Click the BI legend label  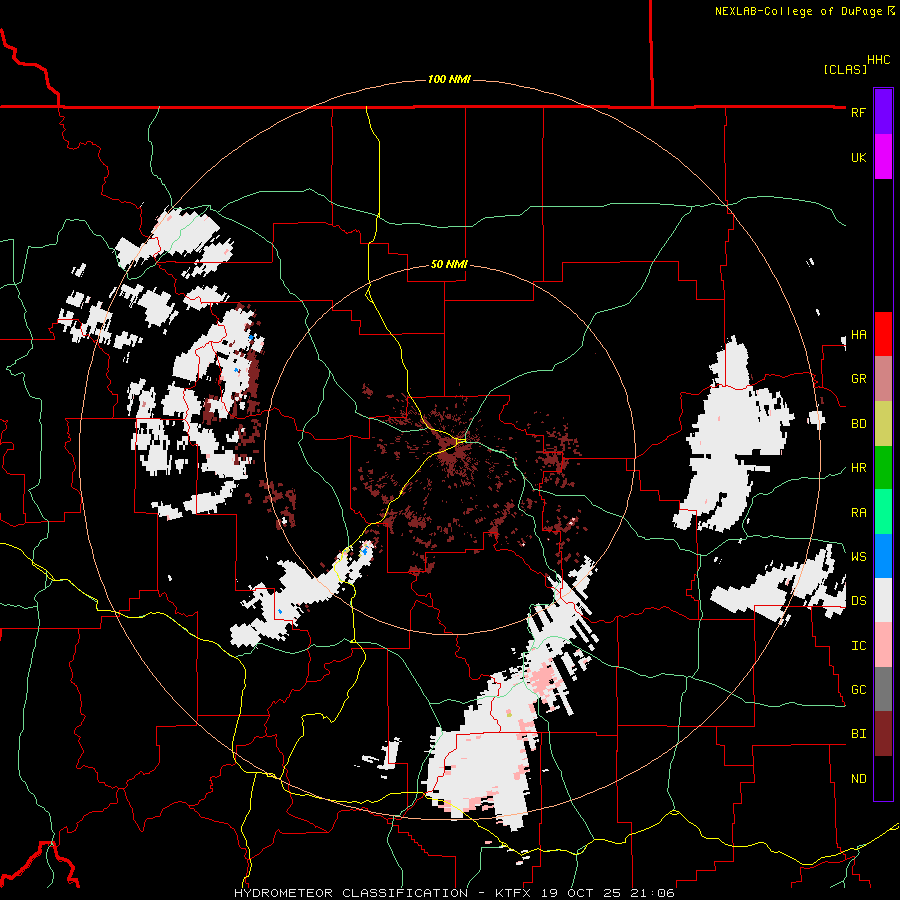(x=858, y=734)
